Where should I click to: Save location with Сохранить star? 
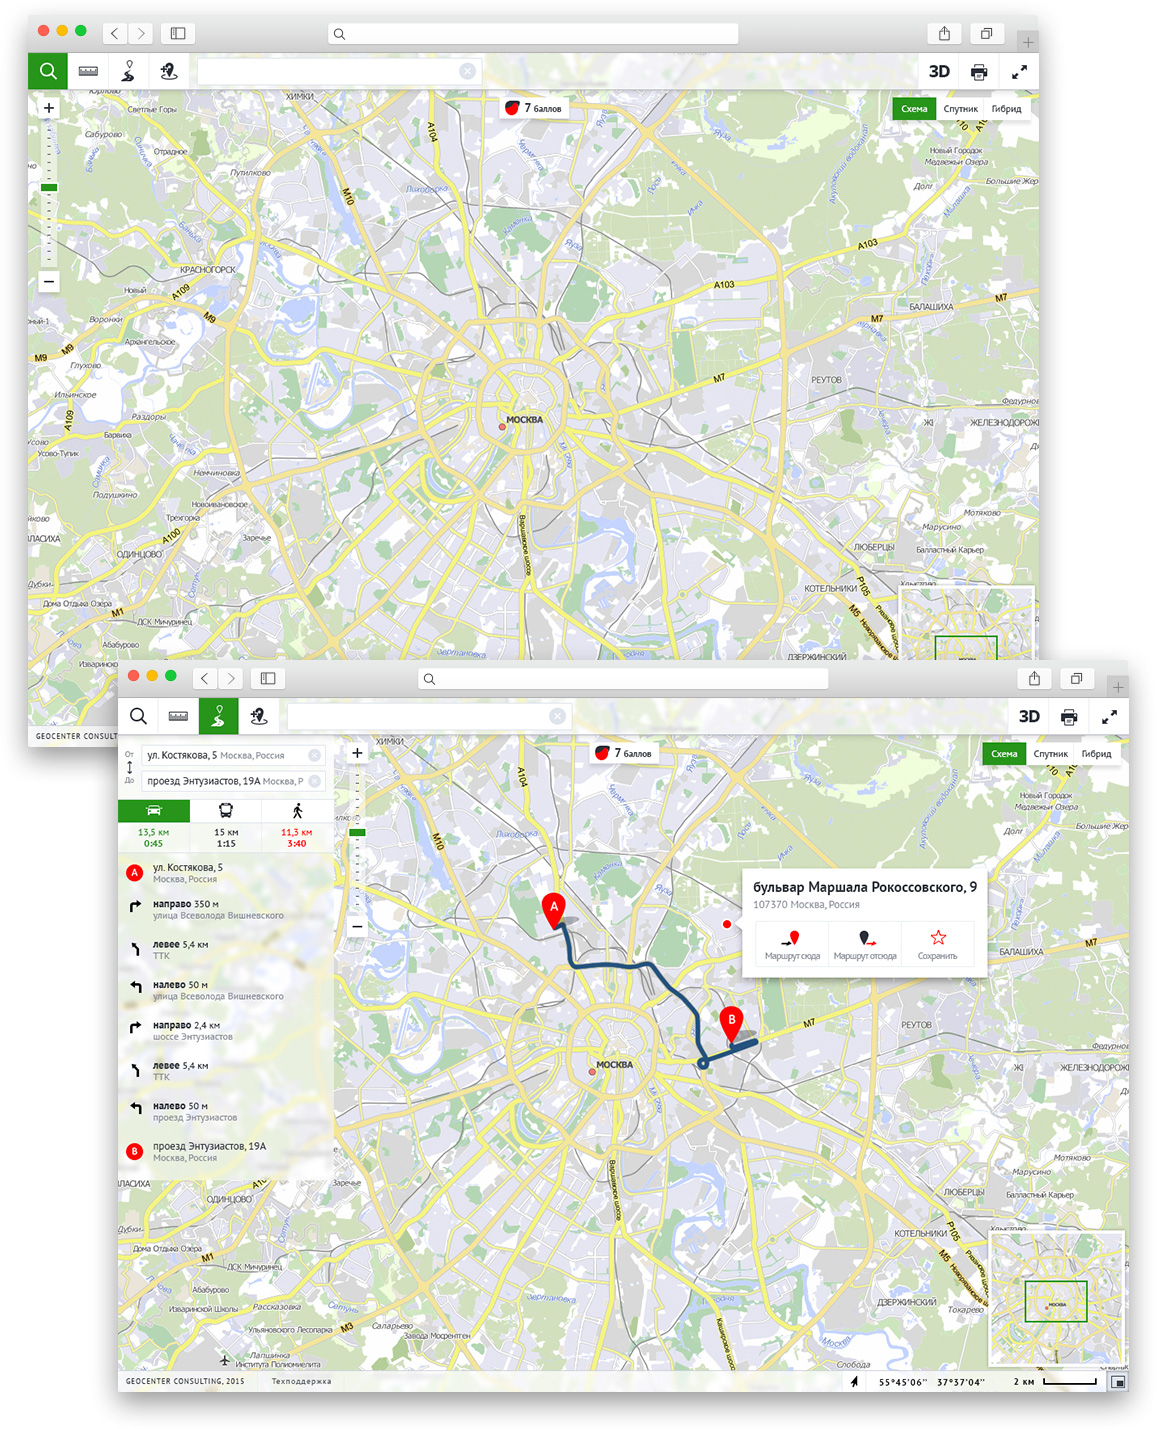[938, 945]
